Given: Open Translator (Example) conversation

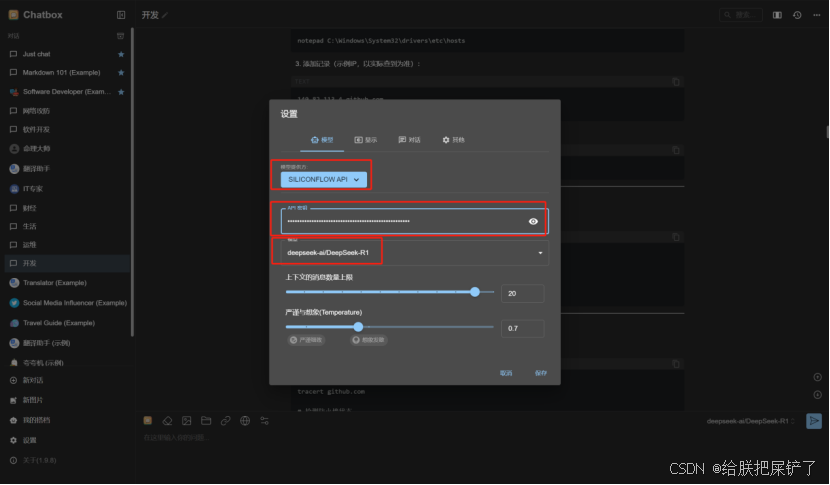Looking at the screenshot, I should pos(67,283).
